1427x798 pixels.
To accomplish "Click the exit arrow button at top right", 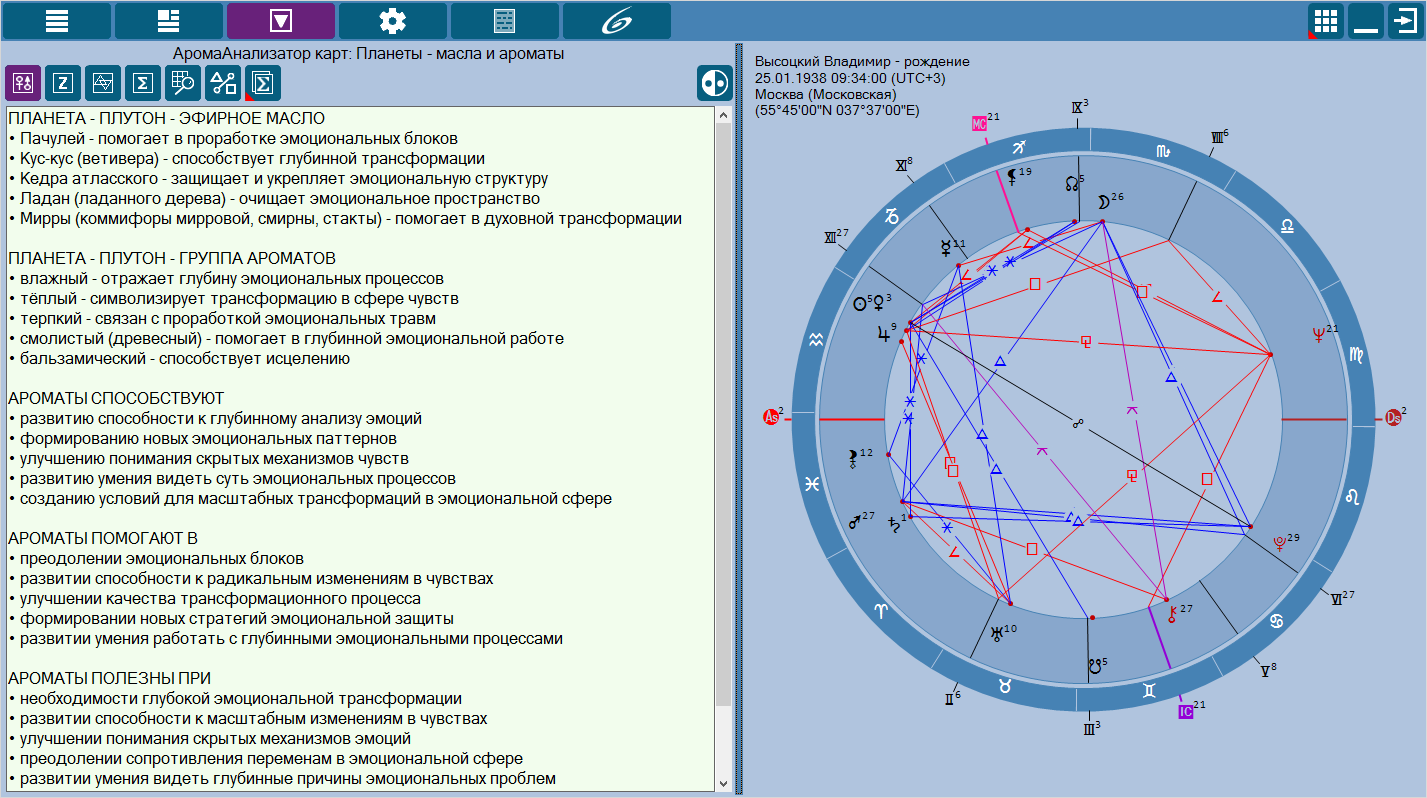I will click(x=1405, y=21).
